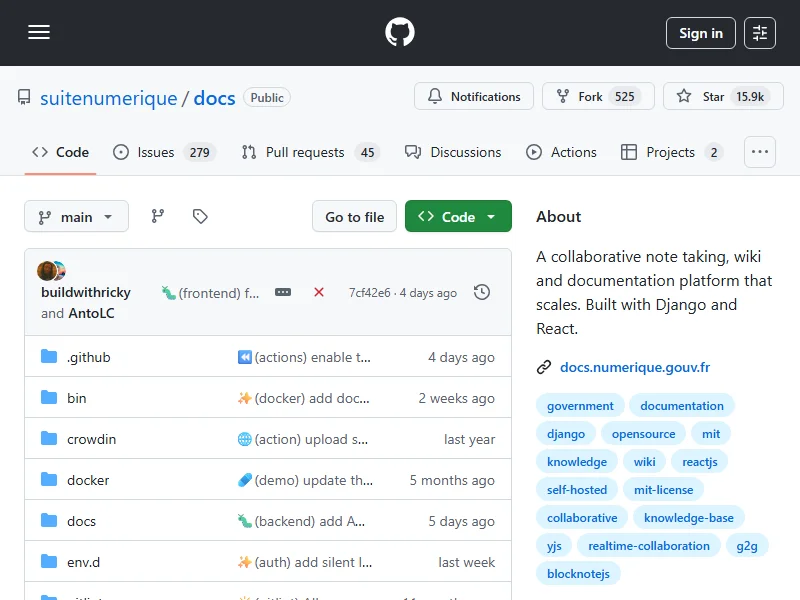Expand additional repository tabs with three-dots
Viewport: 800px width, 600px height.
click(x=760, y=152)
